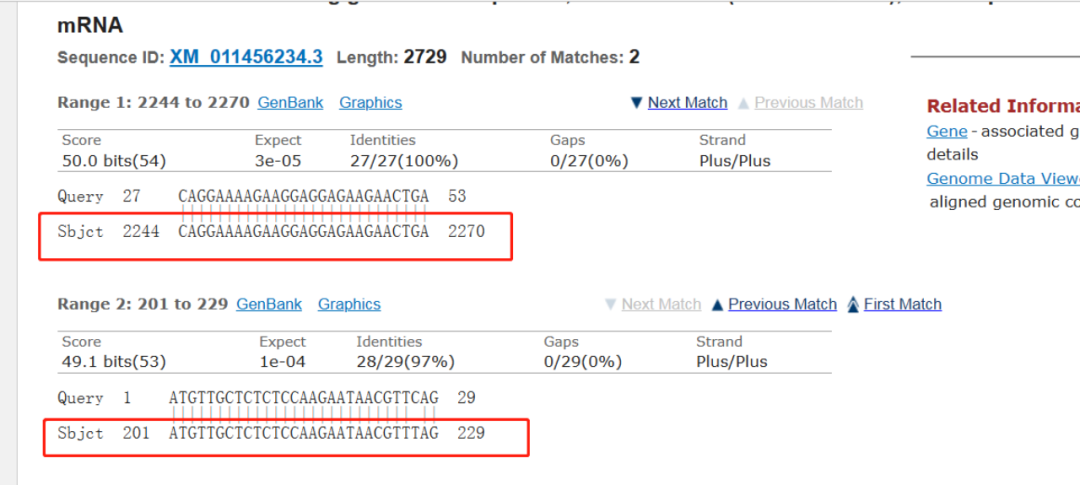Image resolution: width=1080 pixels, height=485 pixels.
Task: Open the Graphics link for Range 2
Action: [x=349, y=305]
